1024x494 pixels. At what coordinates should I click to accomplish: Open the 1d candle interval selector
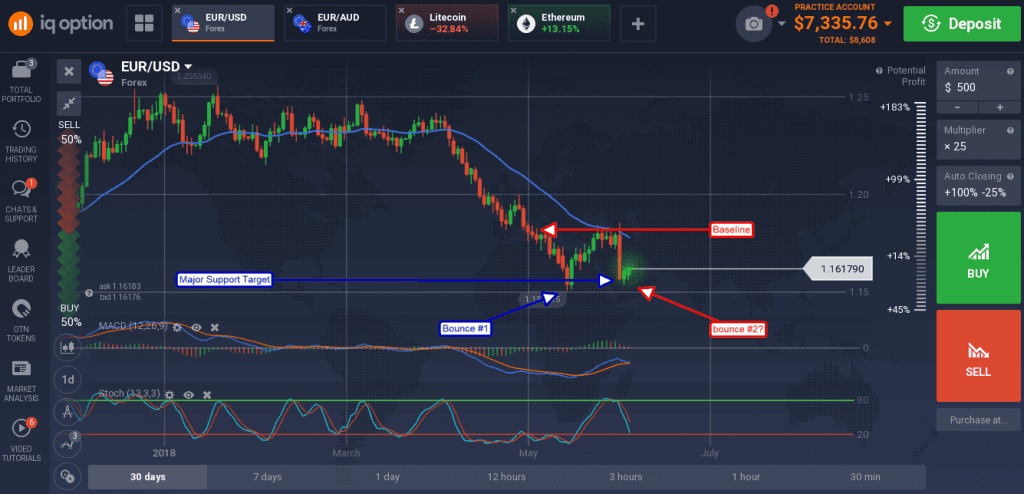pos(67,380)
